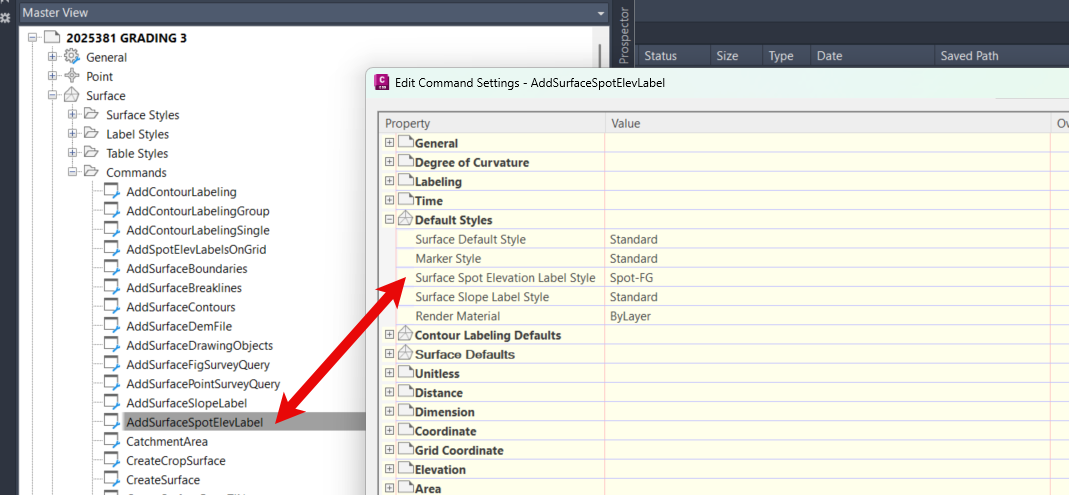Collapse the 2025381 GRADING 3 drawing node
Screen dimensions: 1069x495
(x=33, y=38)
